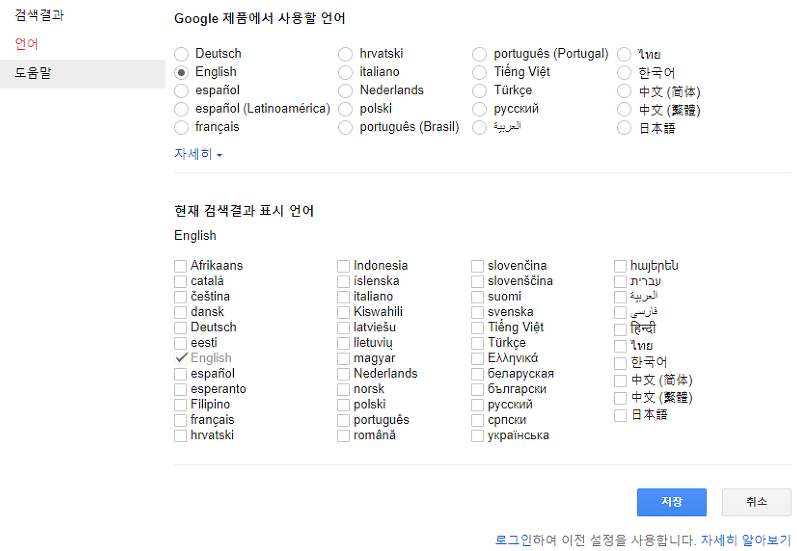Open the 도움말 sidebar section
Image resolution: width=797 pixels, height=551 pixels.
(x=82, y=74)
